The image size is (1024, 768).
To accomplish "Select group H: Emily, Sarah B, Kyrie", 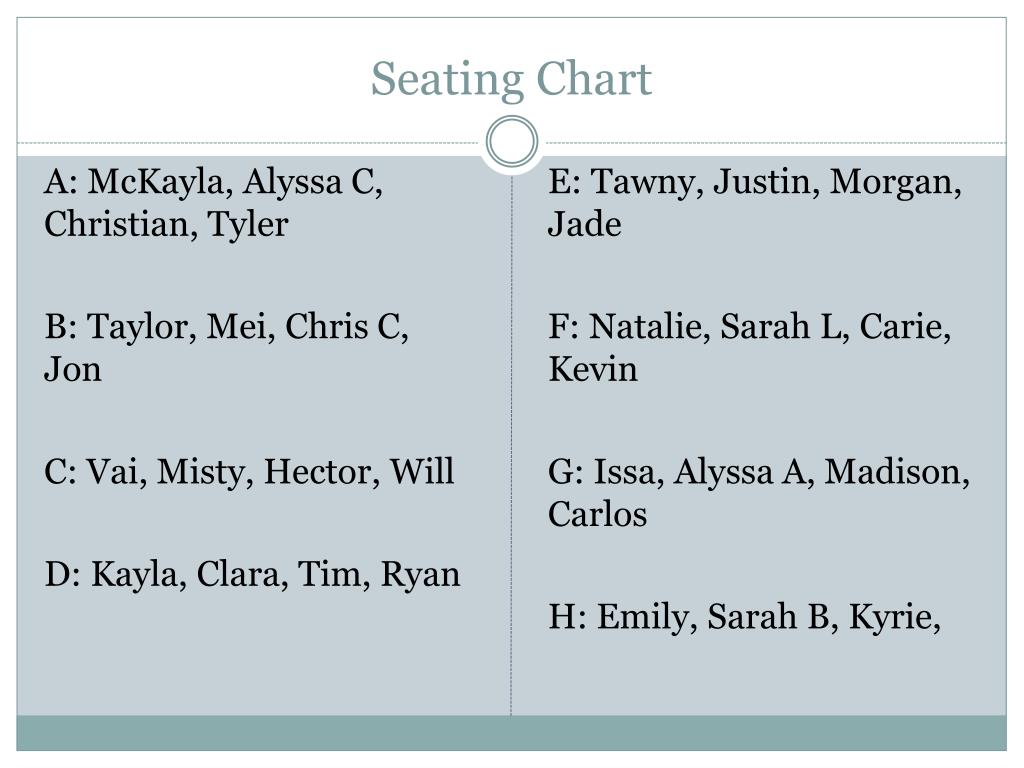I will [x=744, y=617].
